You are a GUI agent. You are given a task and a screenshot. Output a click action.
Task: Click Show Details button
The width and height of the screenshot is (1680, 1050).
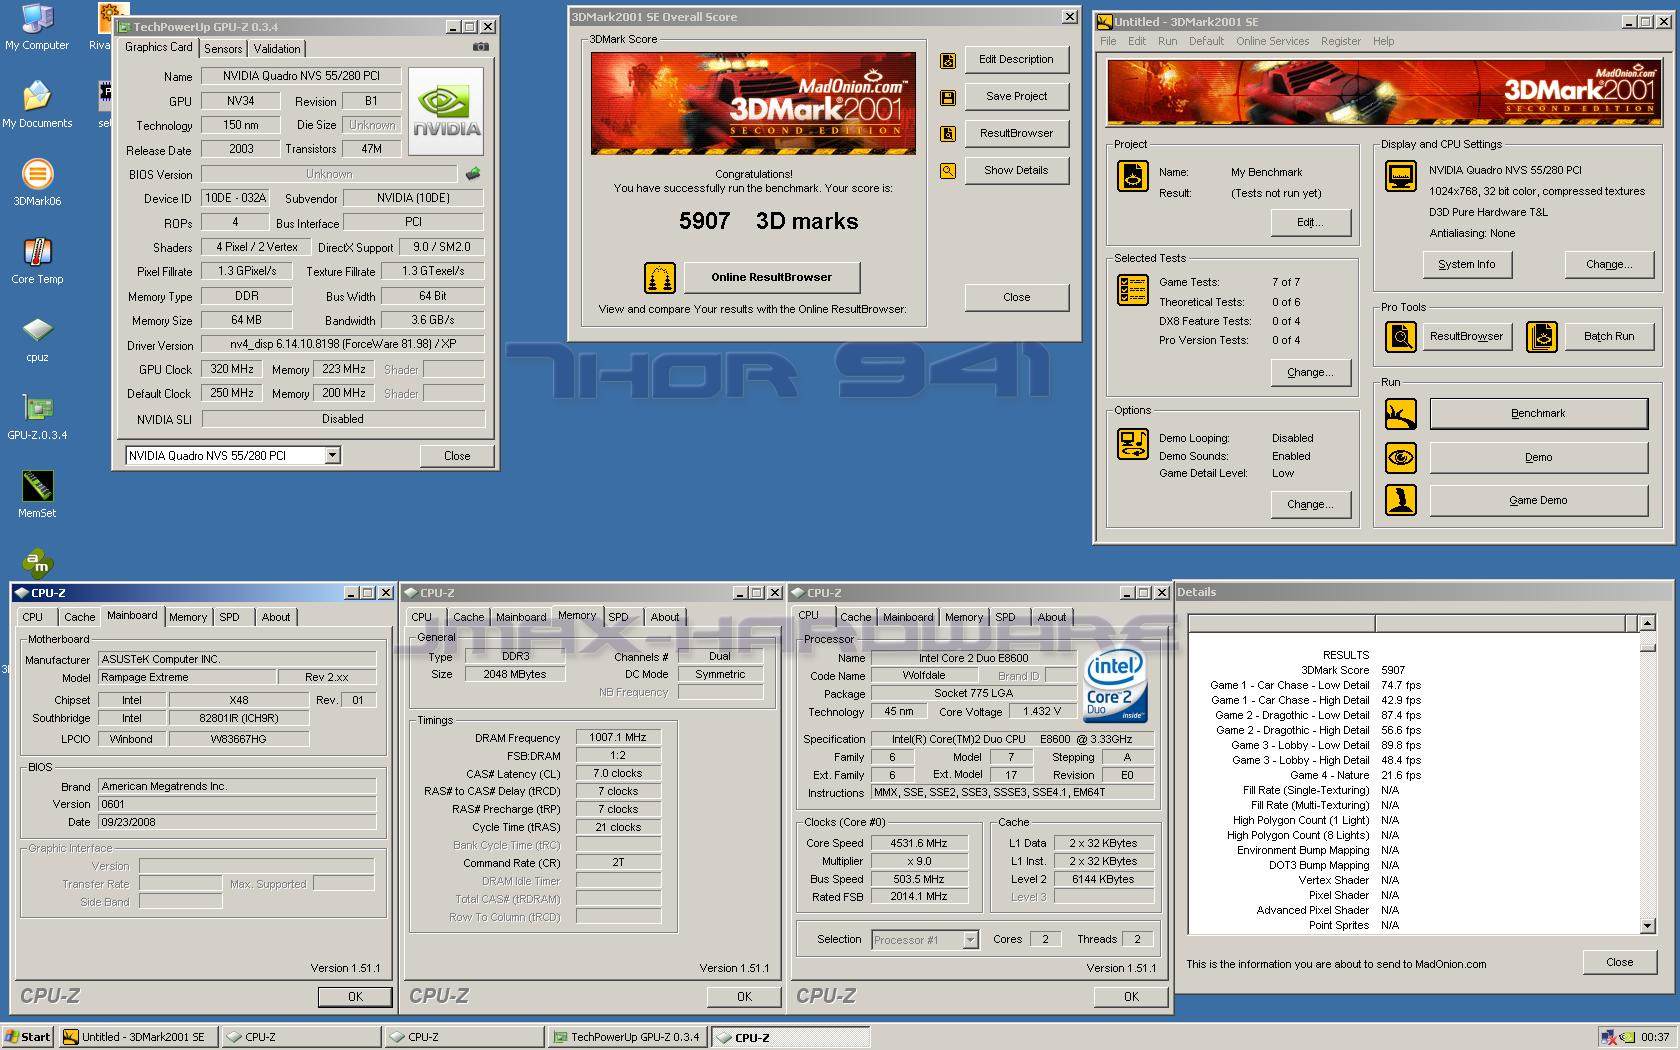tap(1016, 171)
